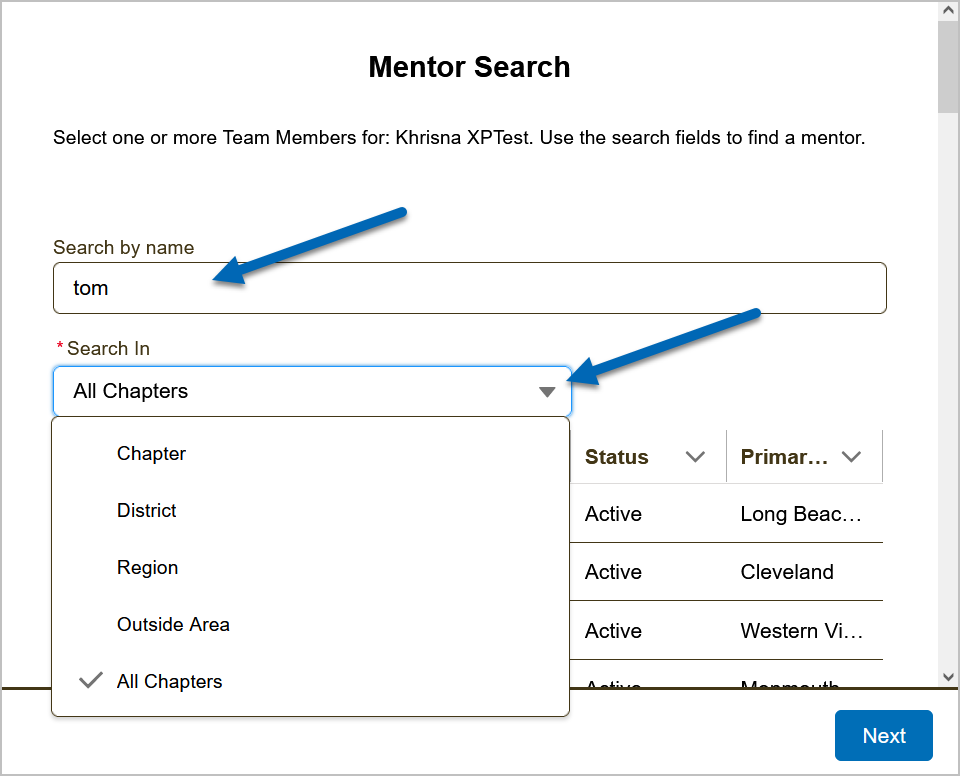Select the Western Vi… table cell
The image size is (960, 776).
tap(801, 631)
